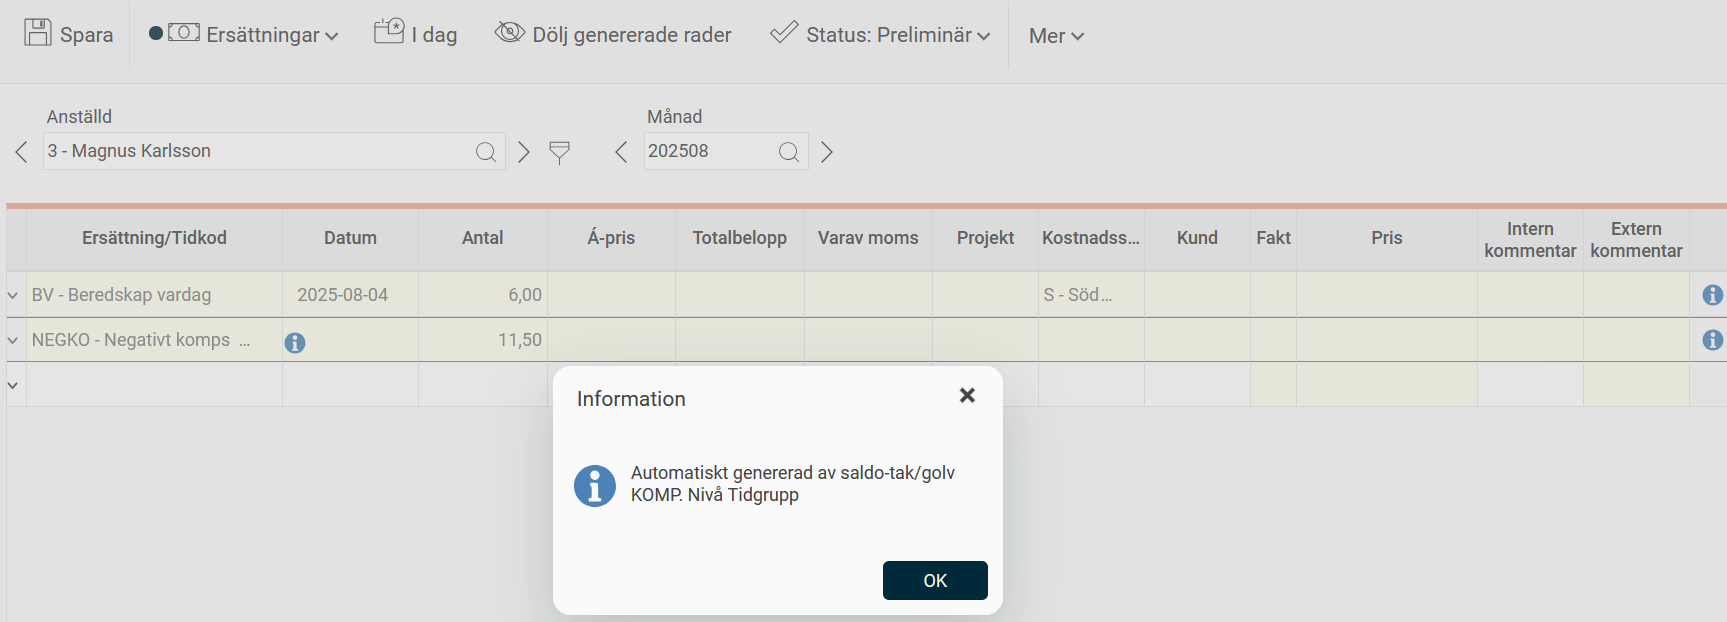Screen dimensions: 1727x622
Task: Dismiss the Information dialog with X
Action: pos(967,395)
